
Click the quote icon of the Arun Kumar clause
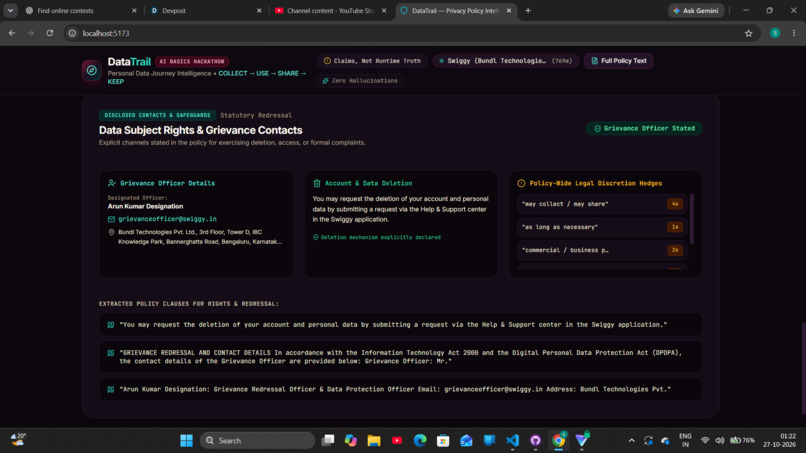(x=111, y=390)
